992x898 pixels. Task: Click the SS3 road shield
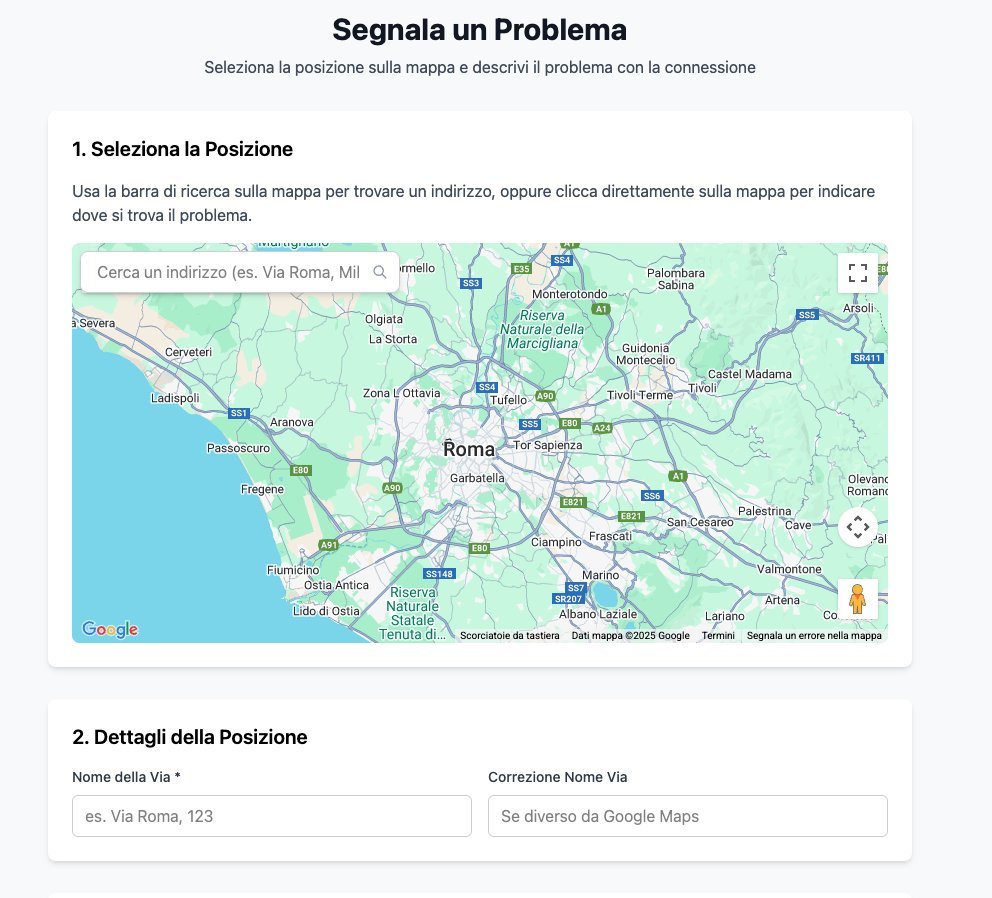click(471, 284)
